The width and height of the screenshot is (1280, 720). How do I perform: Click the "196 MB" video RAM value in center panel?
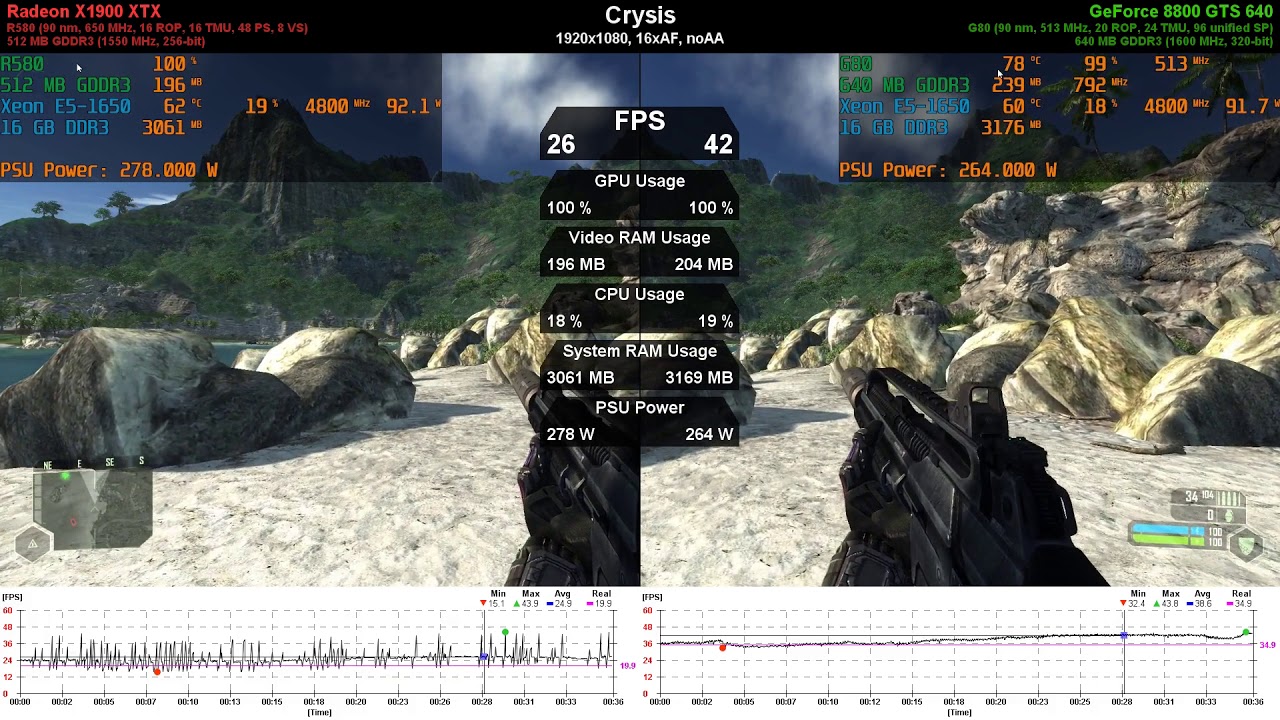576,264
